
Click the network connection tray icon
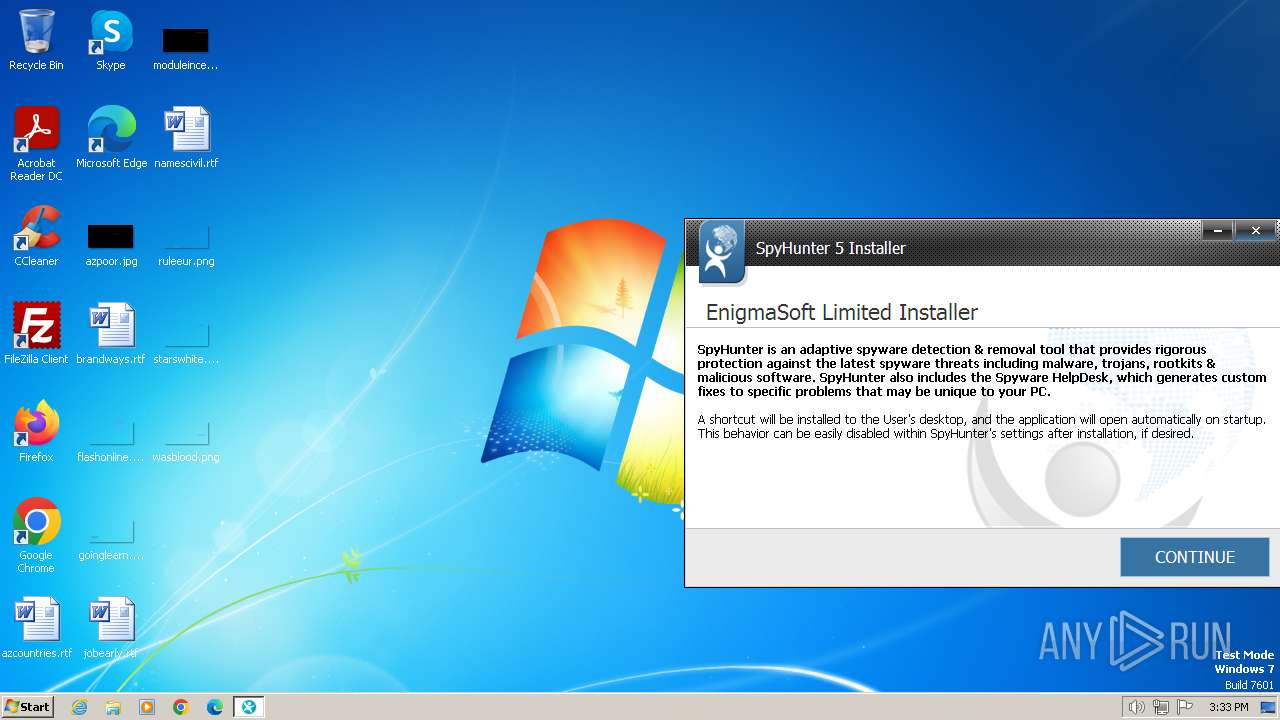[1161, 707]
